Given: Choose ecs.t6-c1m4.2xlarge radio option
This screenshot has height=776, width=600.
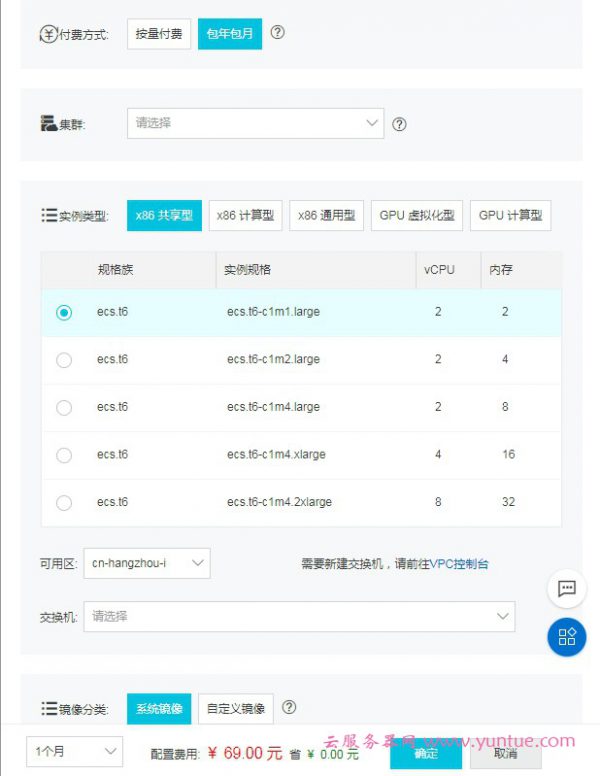Looking at the screenshot, I should (64, 503).
